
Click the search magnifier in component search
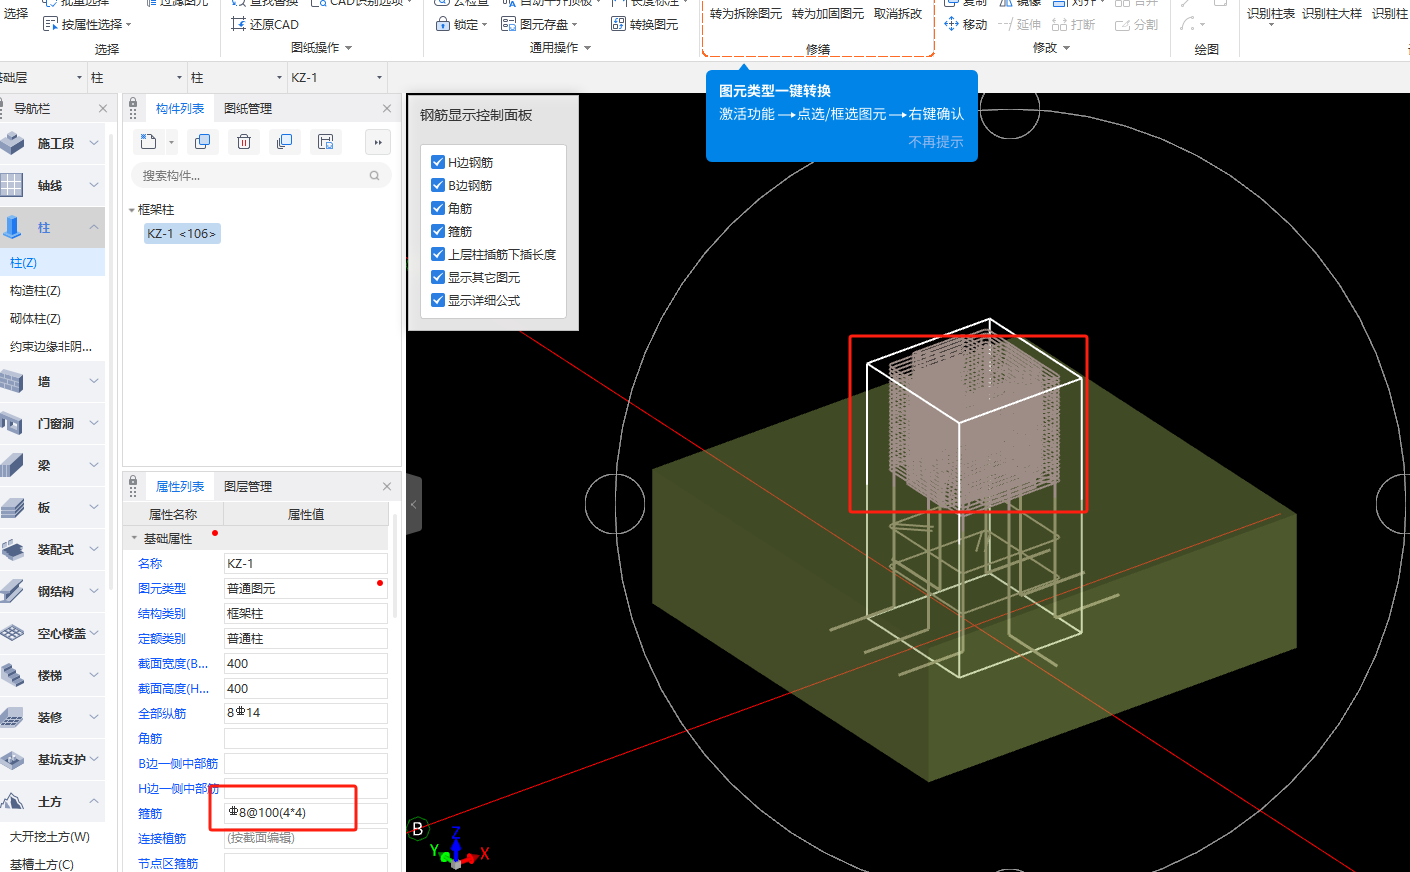click(374, 175)
